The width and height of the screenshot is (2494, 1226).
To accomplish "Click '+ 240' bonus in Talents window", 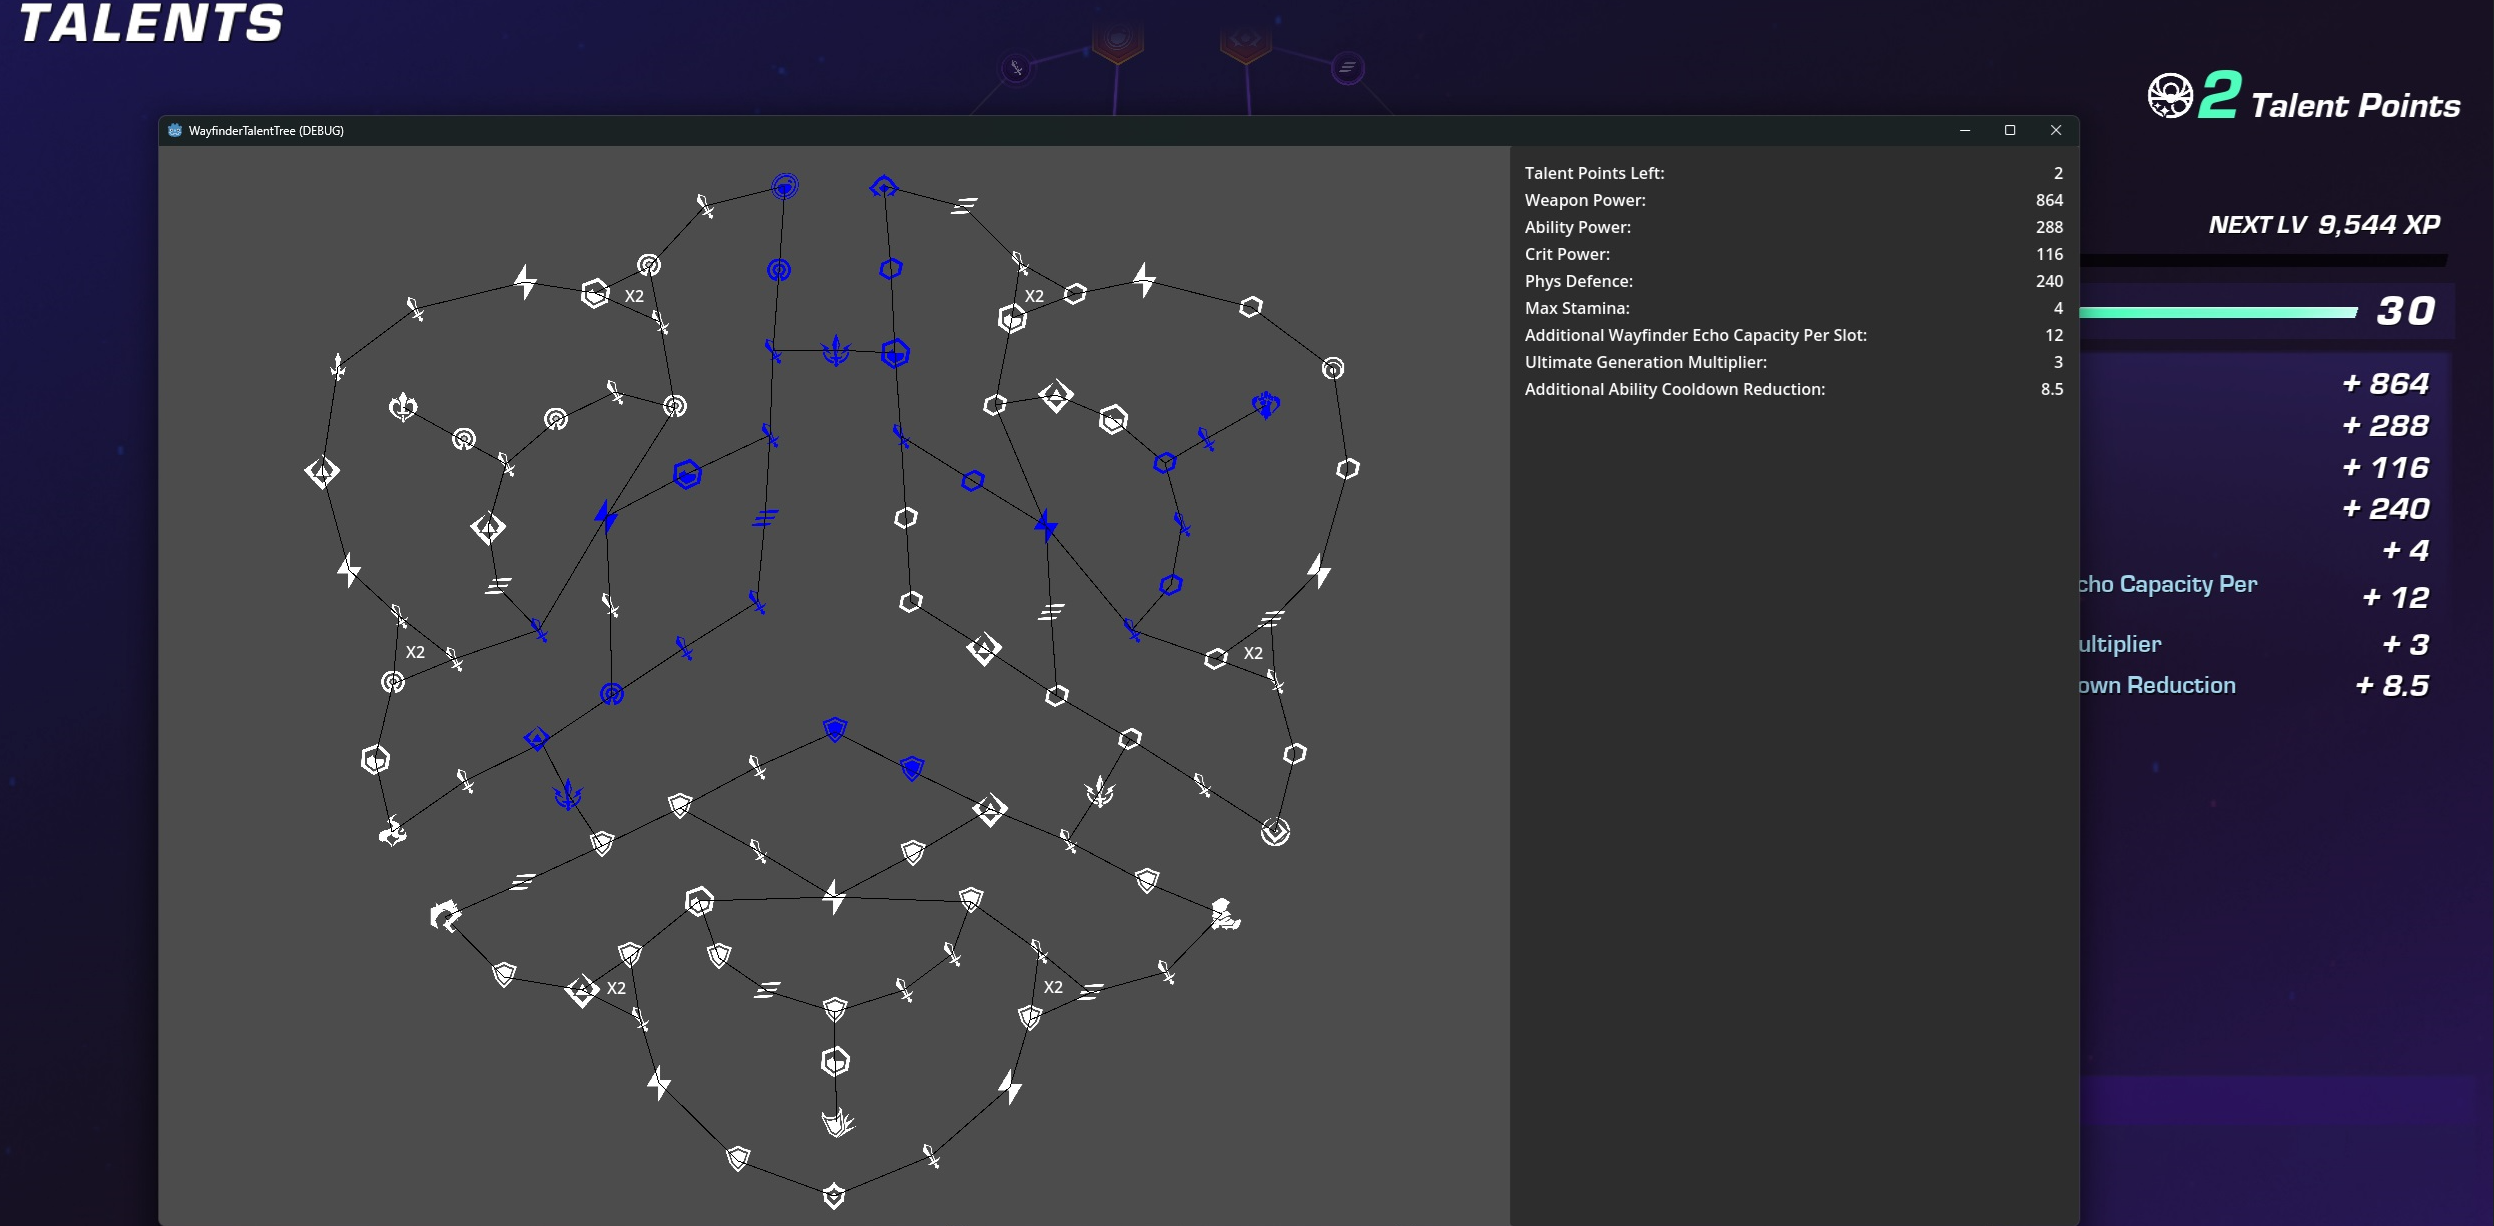I will point(2385,509).
